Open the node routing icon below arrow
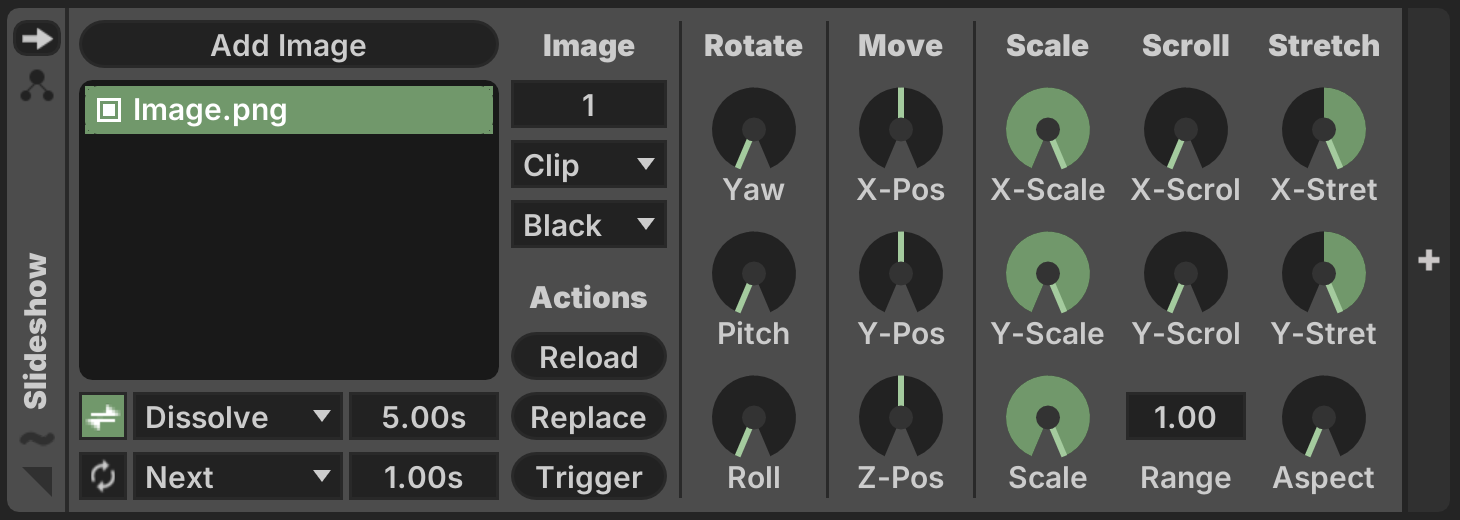The height and width of the screenshot is (520, 1460). [37, 88]
